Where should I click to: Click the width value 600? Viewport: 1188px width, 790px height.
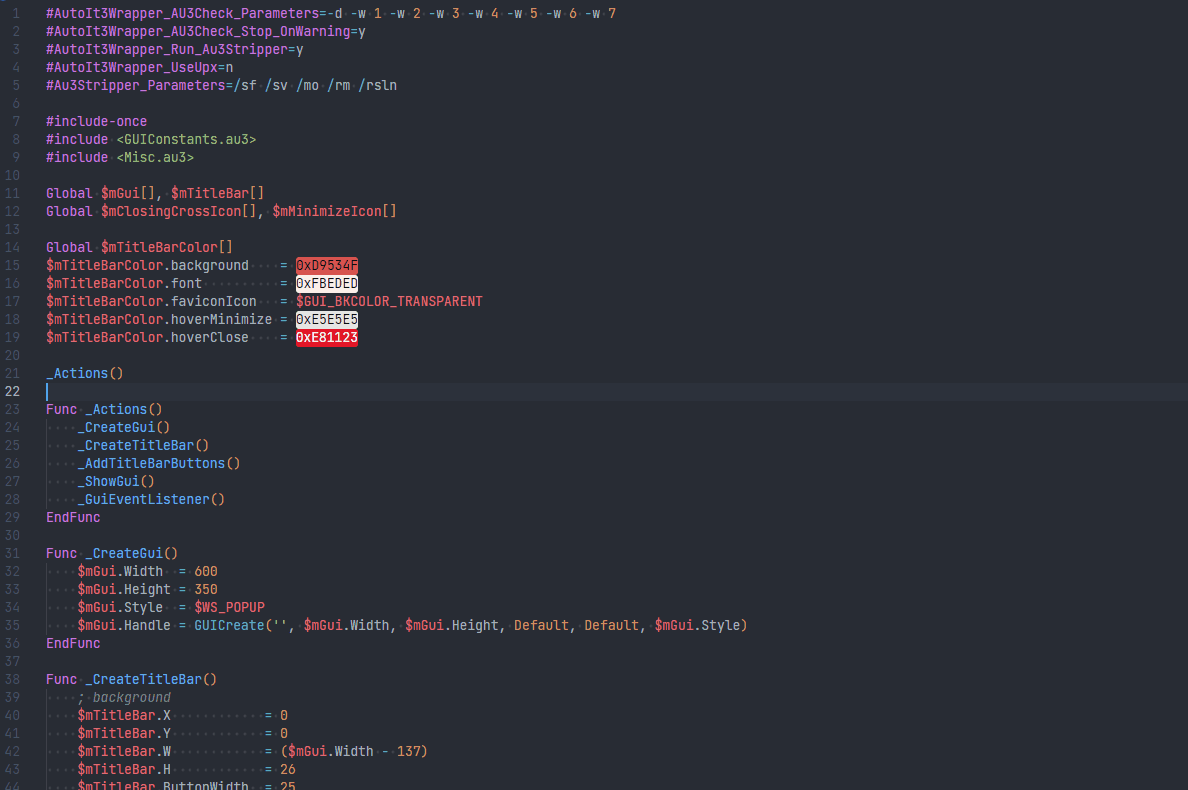click(x=206, y=571)
